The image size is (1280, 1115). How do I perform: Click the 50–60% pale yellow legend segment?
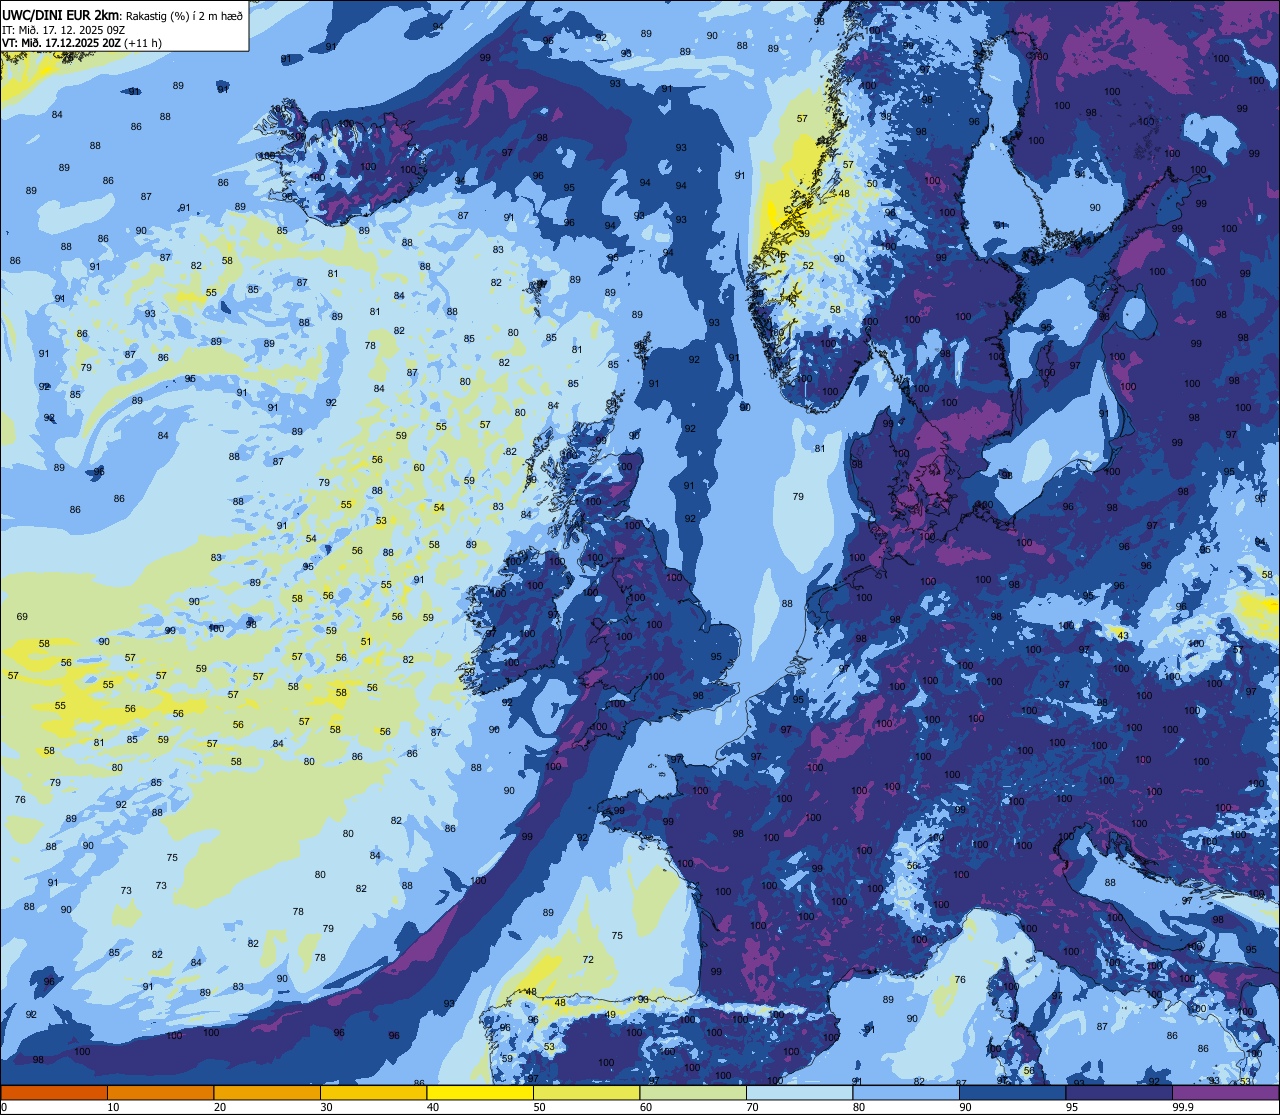point(586,1092)
